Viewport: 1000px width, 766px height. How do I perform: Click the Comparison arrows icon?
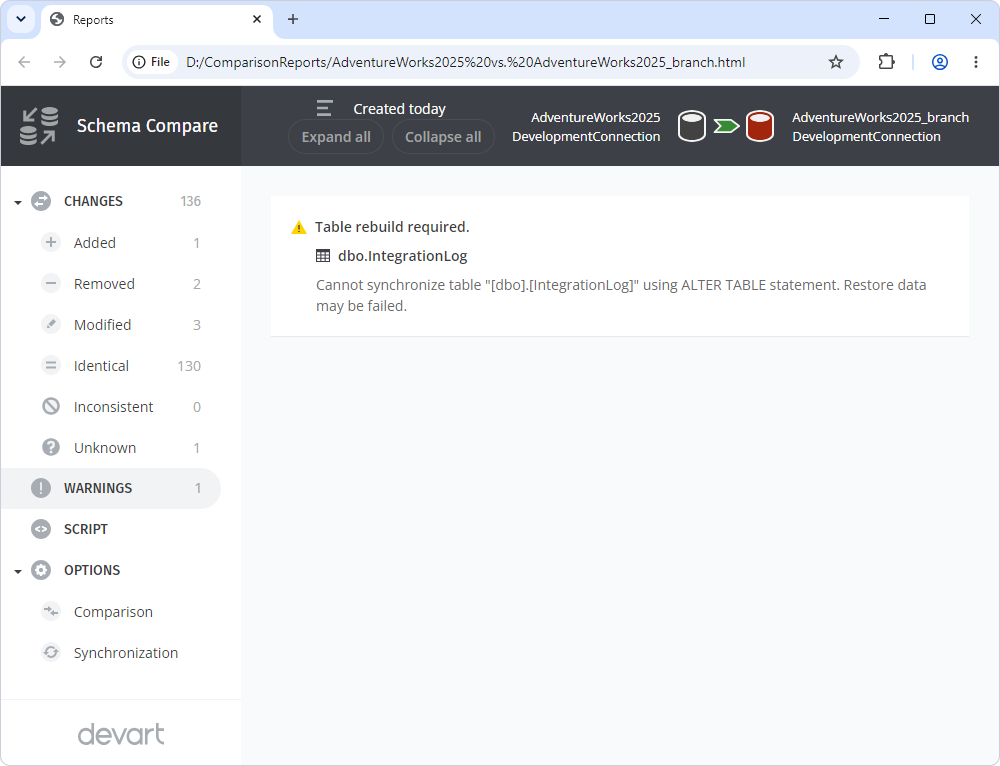click(x=51, y=612)
